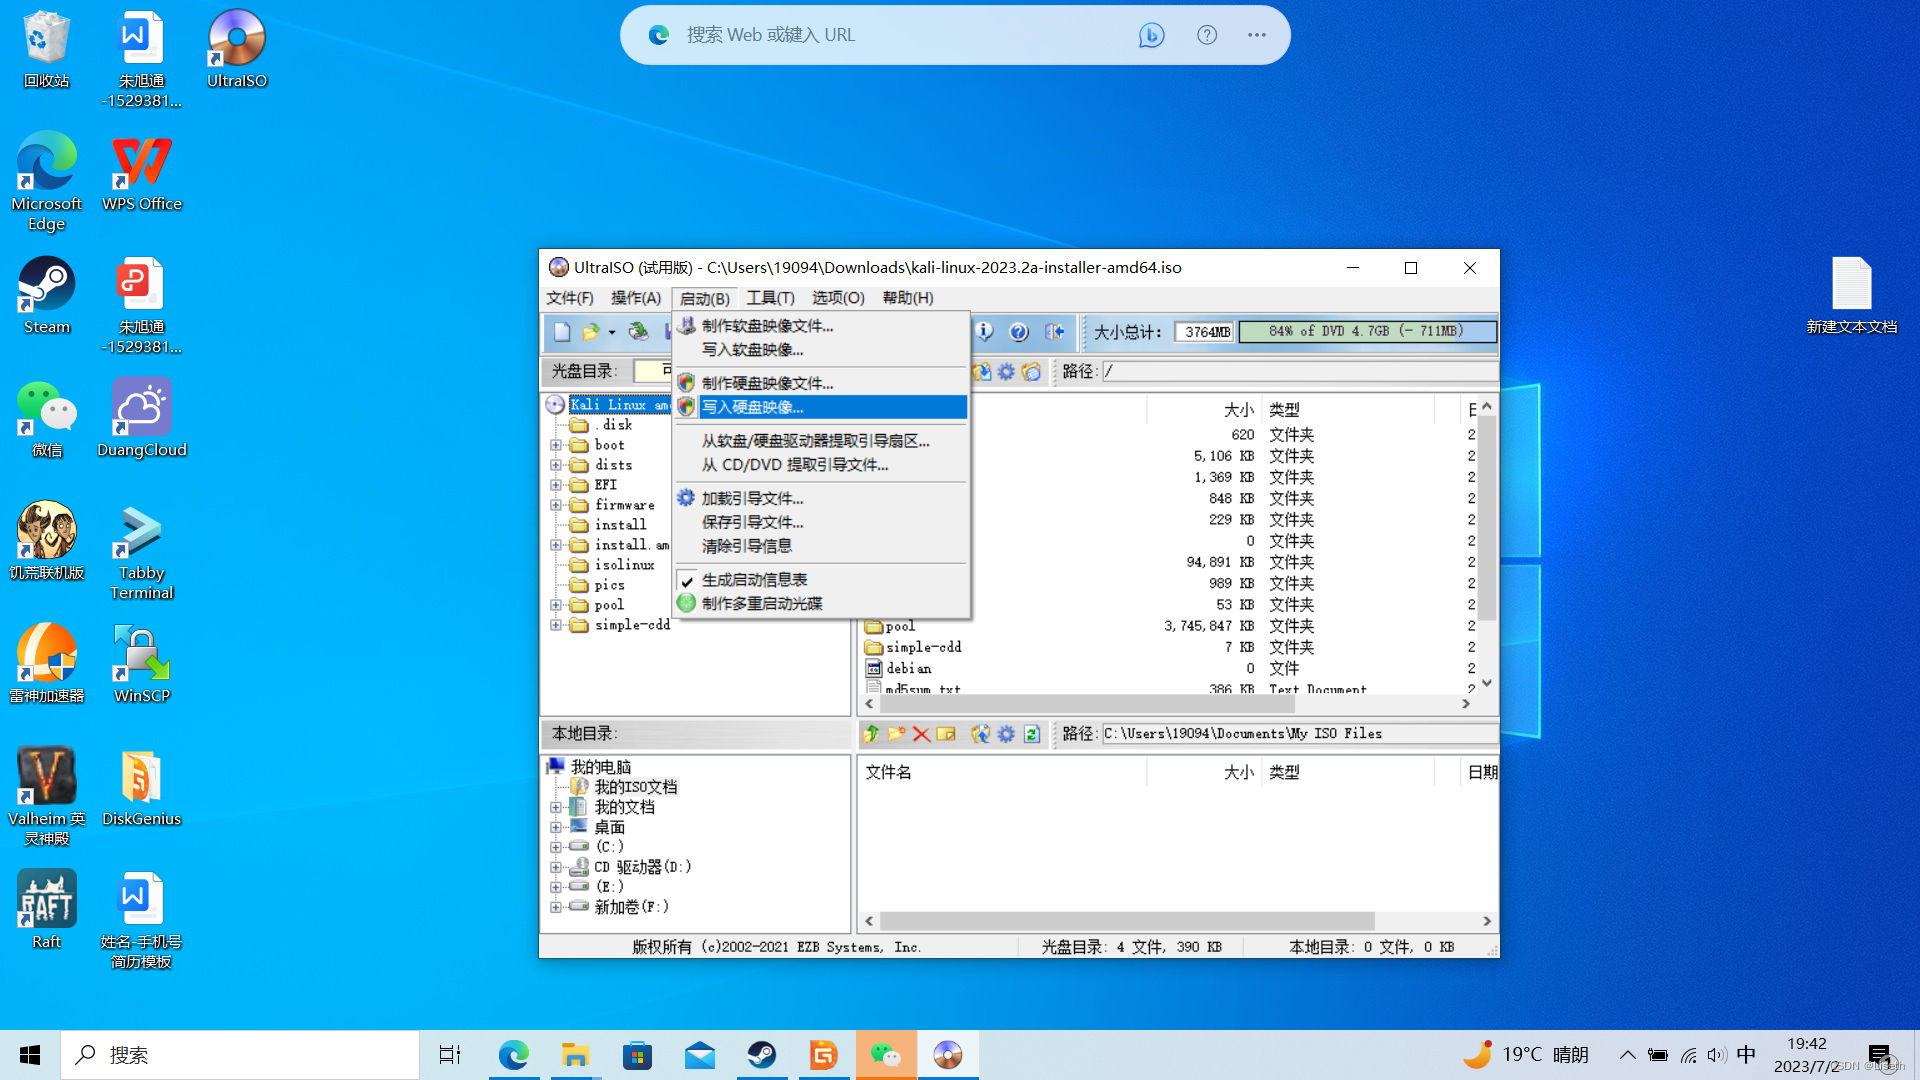Click the local path input field

tap(1298, 734)
